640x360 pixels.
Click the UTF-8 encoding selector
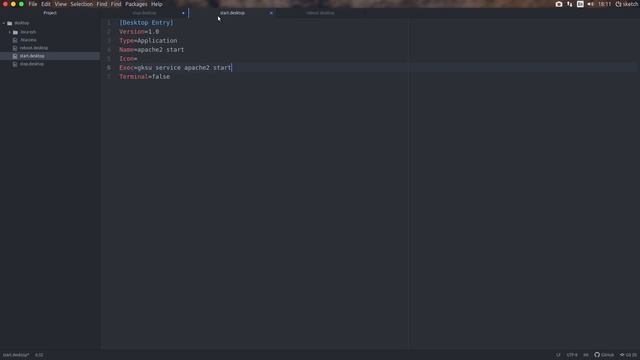[x=572, y=355]
